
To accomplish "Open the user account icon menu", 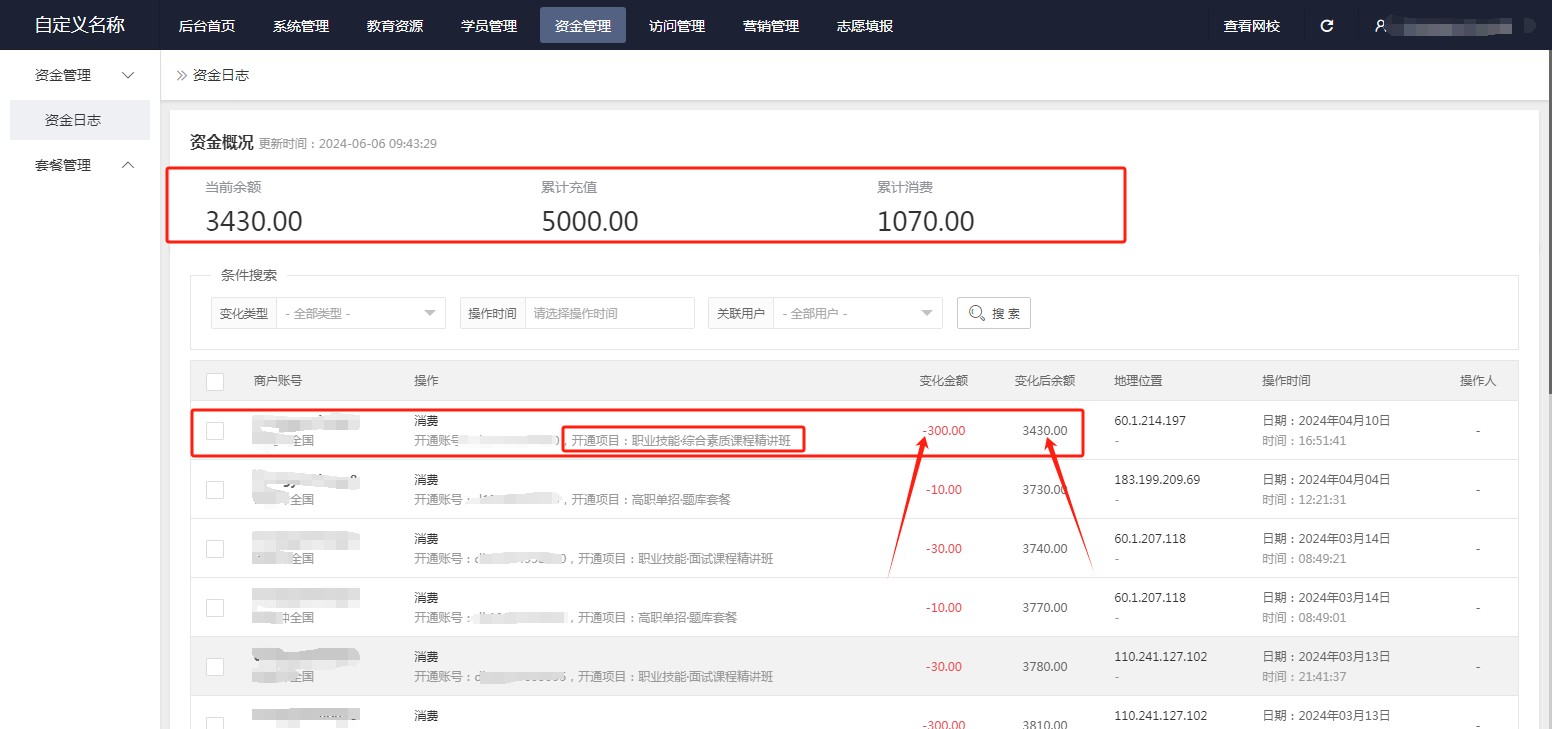I will (x=1381, y=26).
